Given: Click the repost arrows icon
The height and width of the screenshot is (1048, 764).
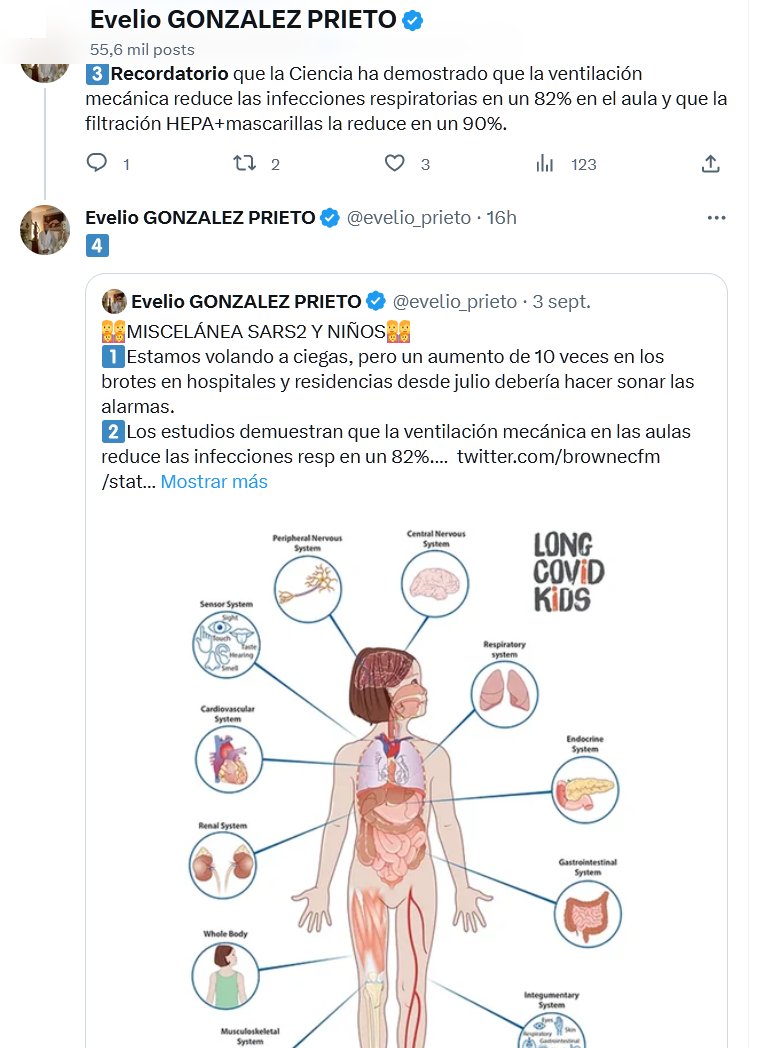Looking at the screenshot, I should [244, 163].
